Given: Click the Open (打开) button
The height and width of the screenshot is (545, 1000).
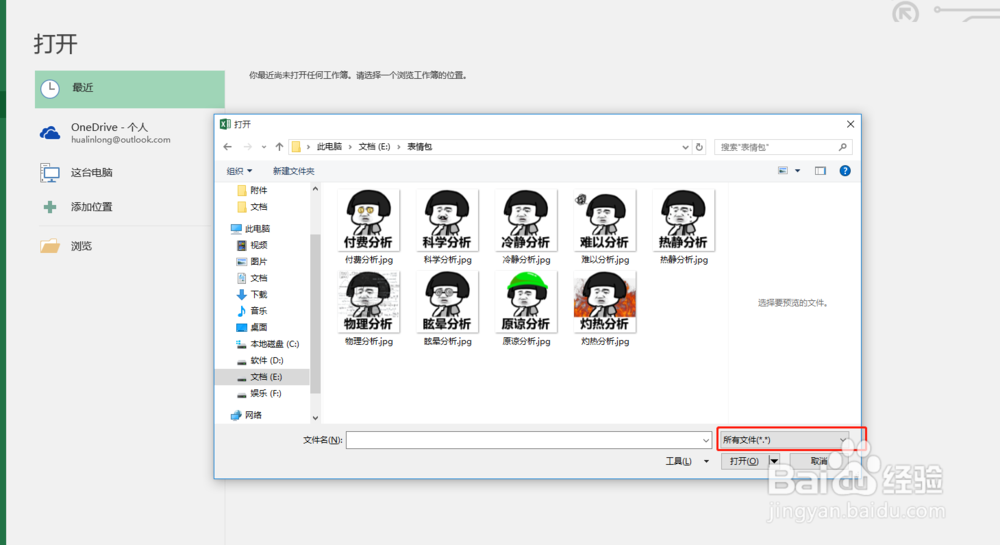Looking at the screenshot, I should 744,461.
